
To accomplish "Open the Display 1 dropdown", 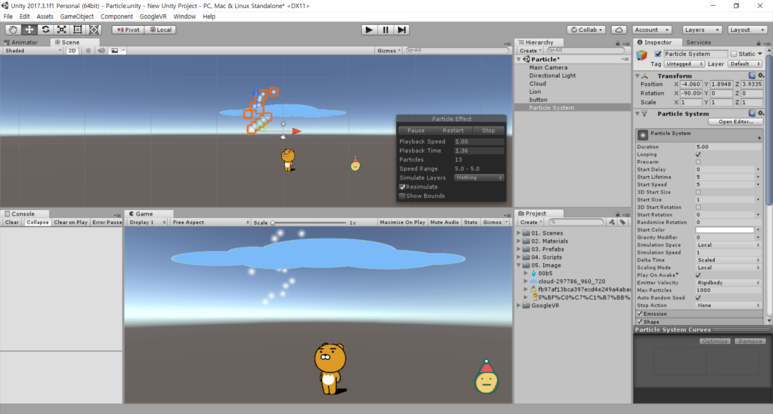I will tap(147, 222).
